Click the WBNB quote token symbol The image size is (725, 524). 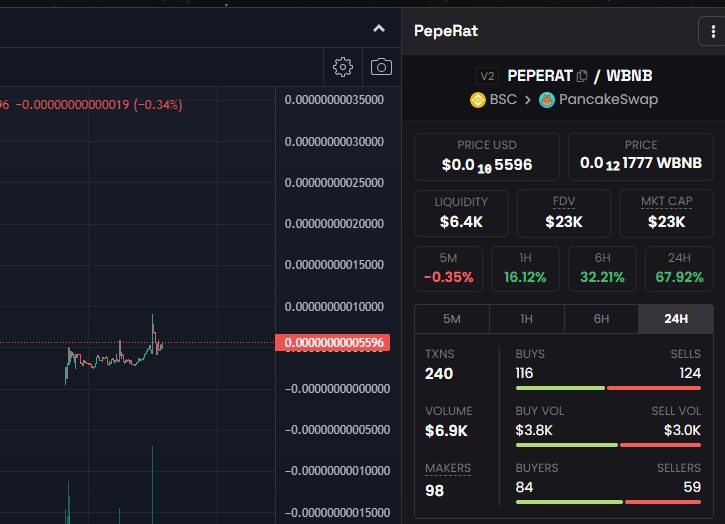(629, 76)
